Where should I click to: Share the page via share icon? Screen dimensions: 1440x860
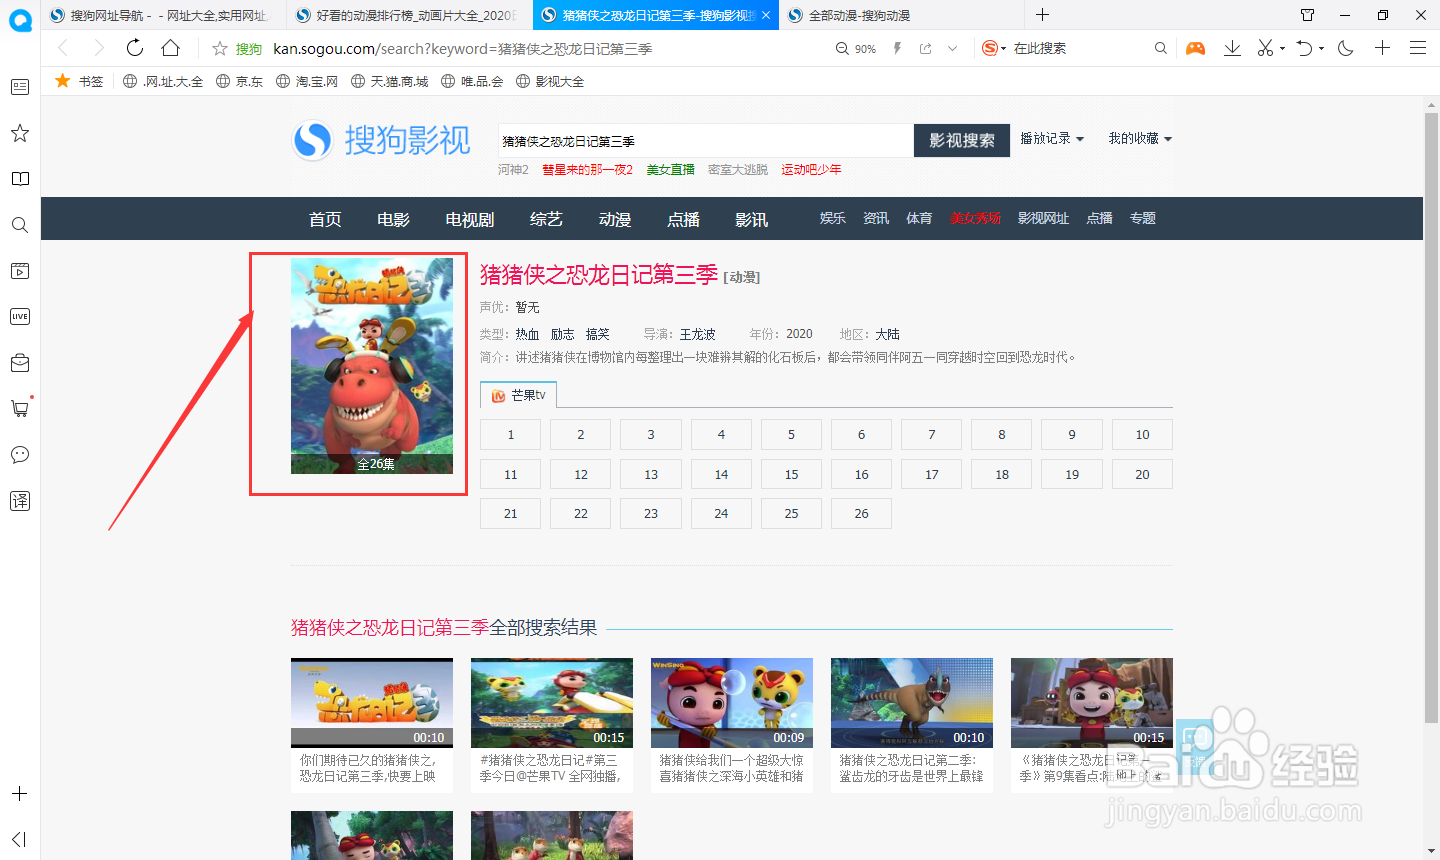pyautogui.click(x=925, y=48)
